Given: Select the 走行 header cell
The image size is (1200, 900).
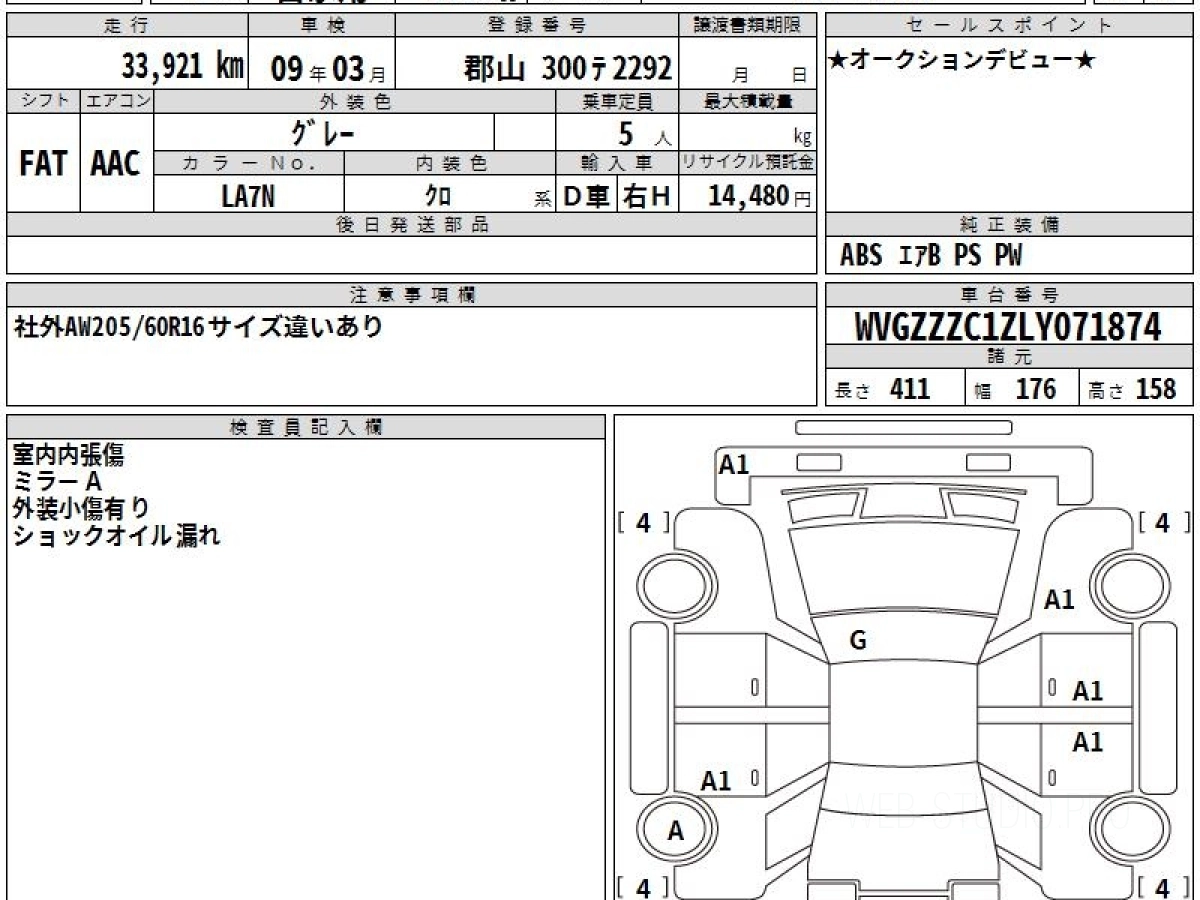Looking at the screenshot, I should tap(127, 26).
